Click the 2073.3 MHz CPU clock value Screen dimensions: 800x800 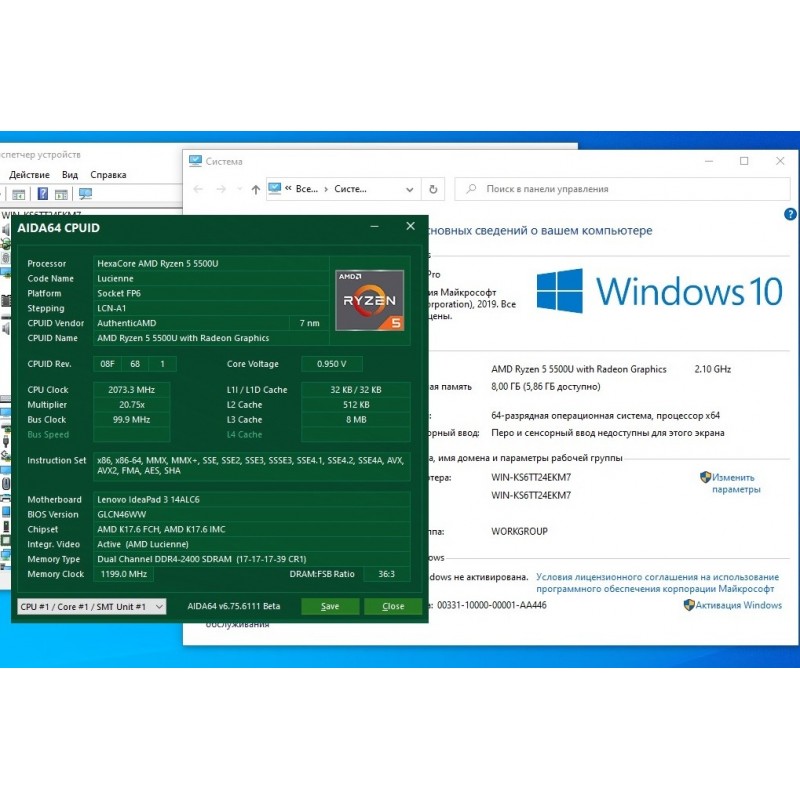pos(132,390)
